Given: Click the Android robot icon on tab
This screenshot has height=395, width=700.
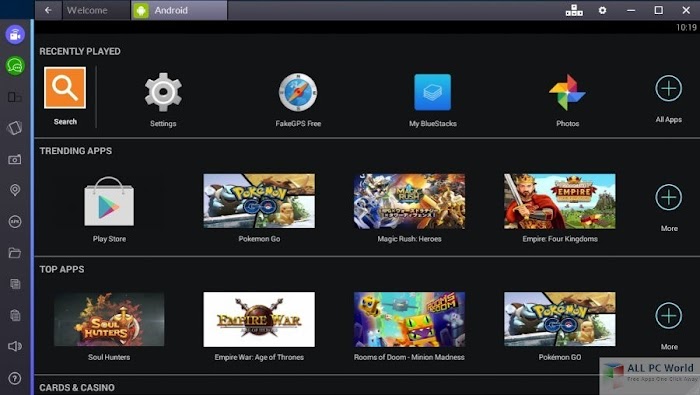Looking at the screenshot, I should (x=141, y=10).
